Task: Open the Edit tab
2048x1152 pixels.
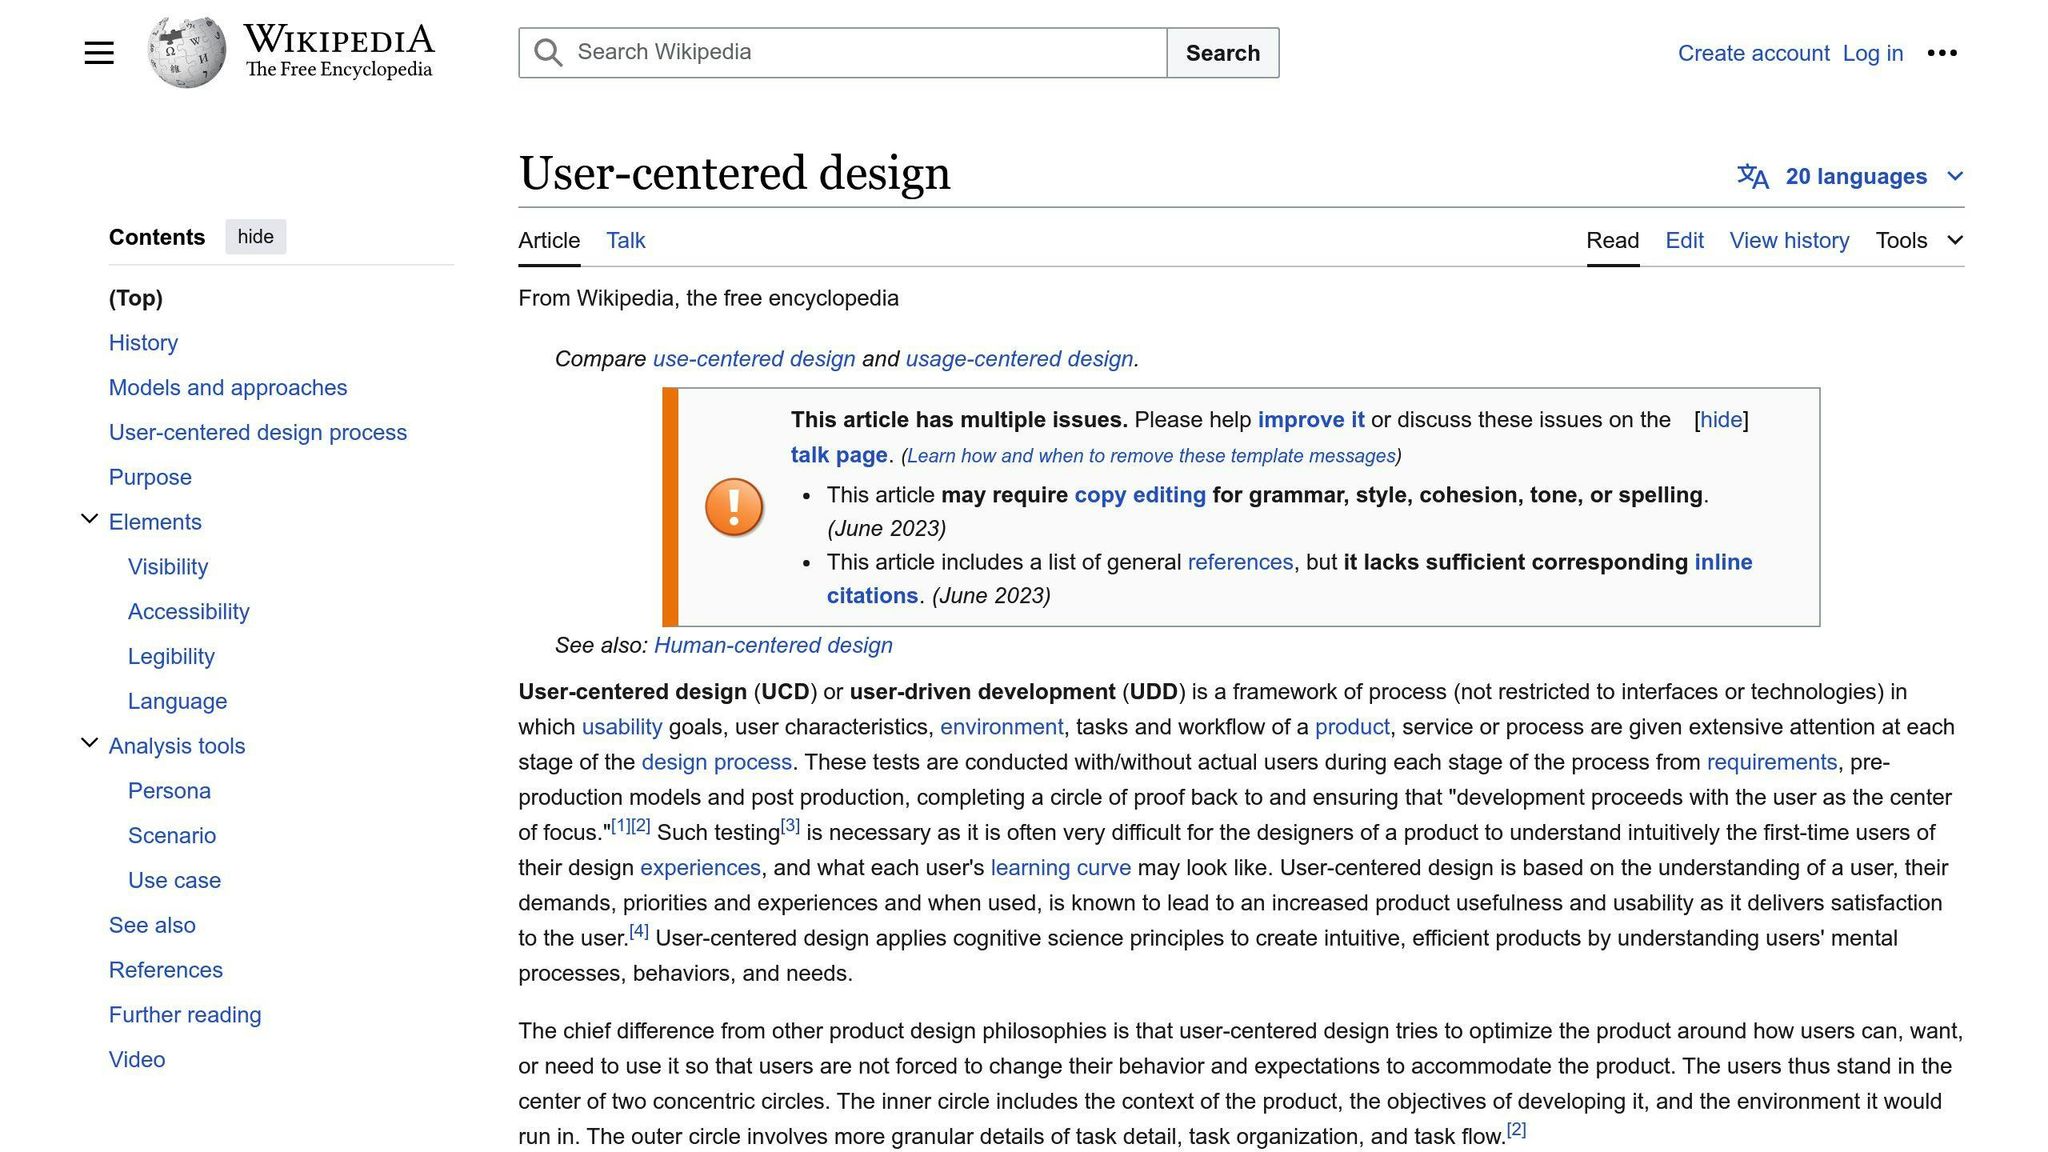Action: pos(1684,241)
